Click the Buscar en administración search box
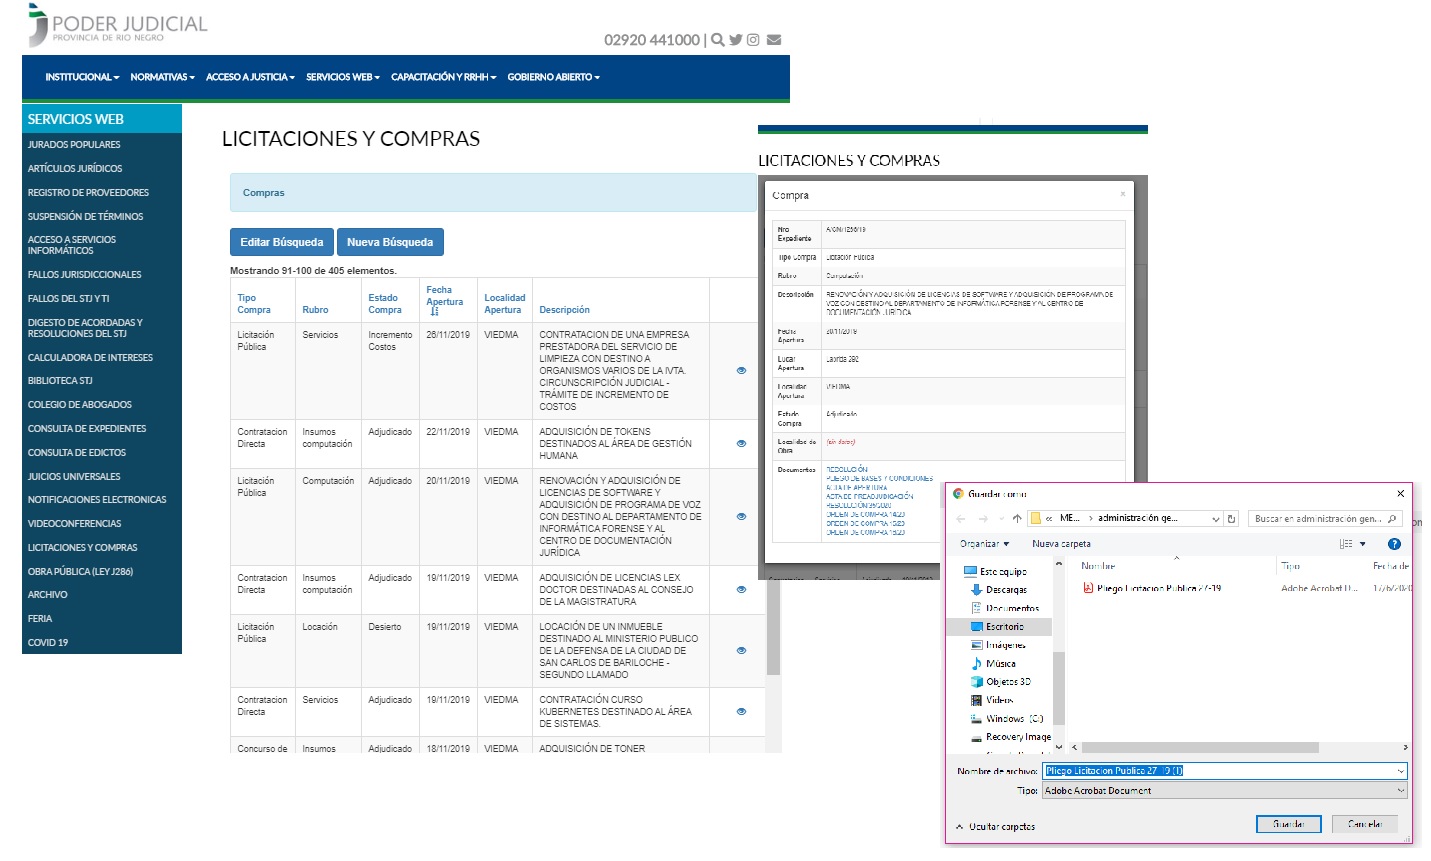The width and height of the screenshot is (1431, 861). 1325,519
